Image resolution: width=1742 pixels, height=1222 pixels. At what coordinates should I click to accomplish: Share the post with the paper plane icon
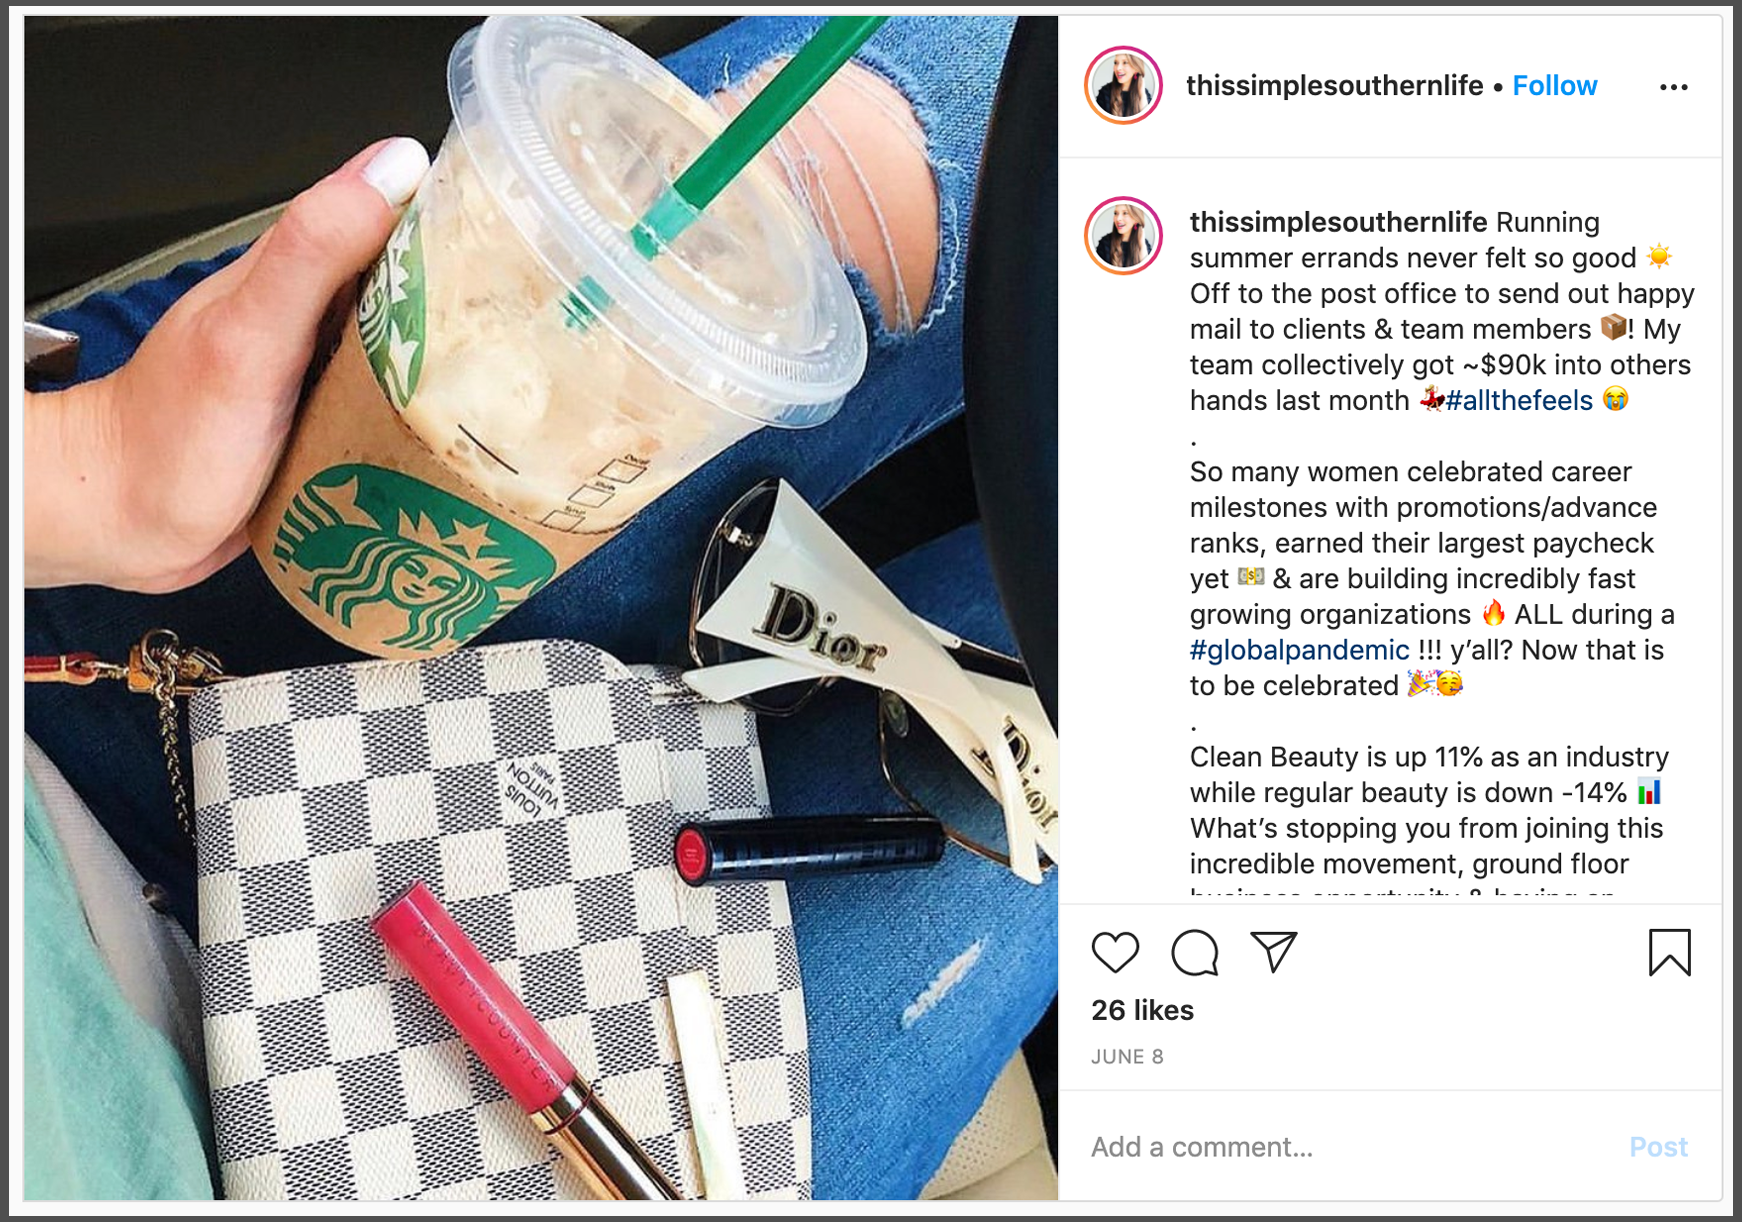coord(1273,952)
